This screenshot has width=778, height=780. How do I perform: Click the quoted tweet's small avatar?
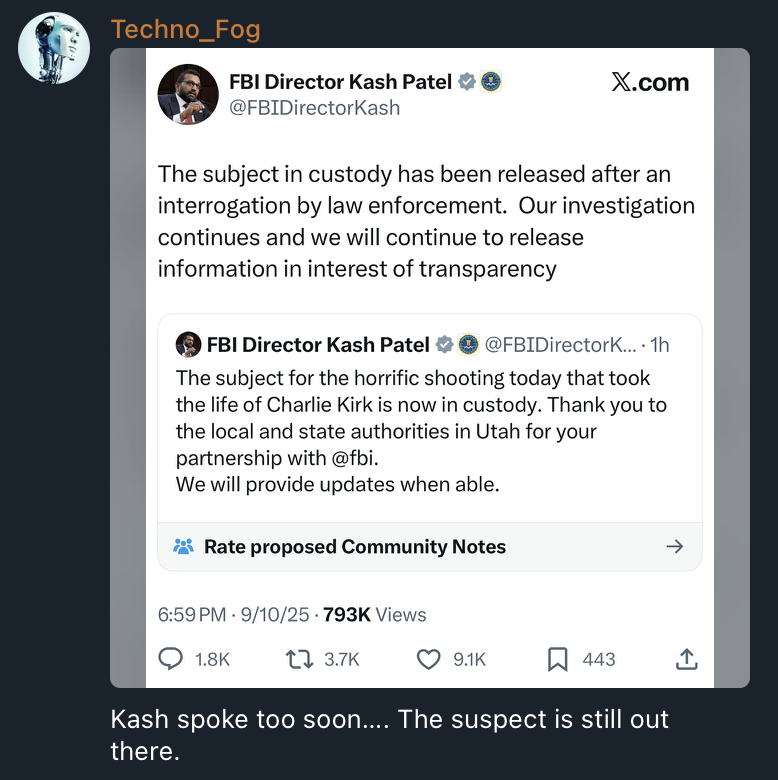[x=187, y=345]
